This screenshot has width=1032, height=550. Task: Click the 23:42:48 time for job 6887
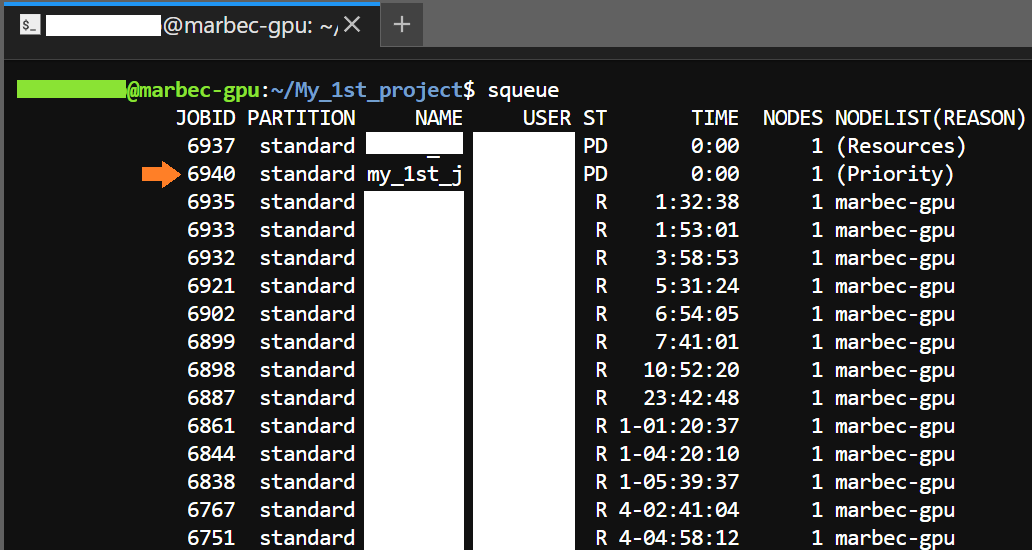(691, 398)
